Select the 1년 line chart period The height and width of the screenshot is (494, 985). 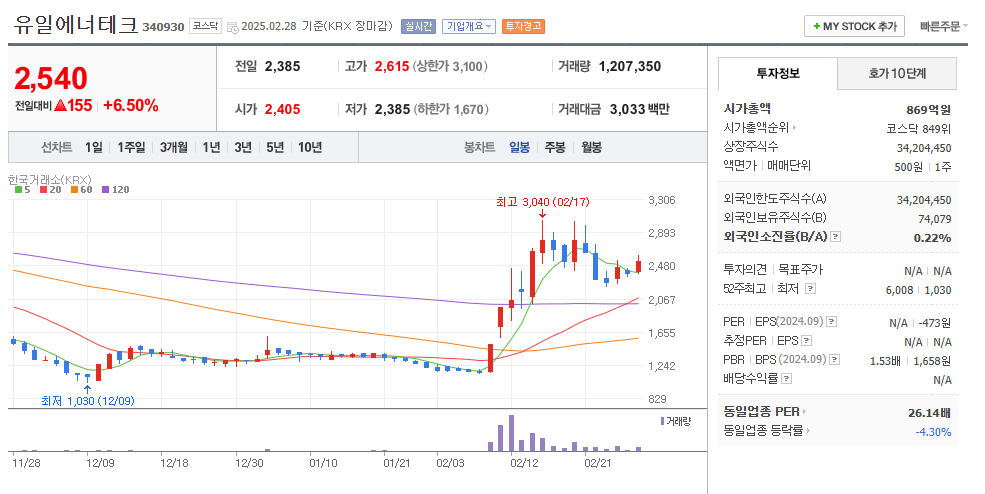click(211, 147)
